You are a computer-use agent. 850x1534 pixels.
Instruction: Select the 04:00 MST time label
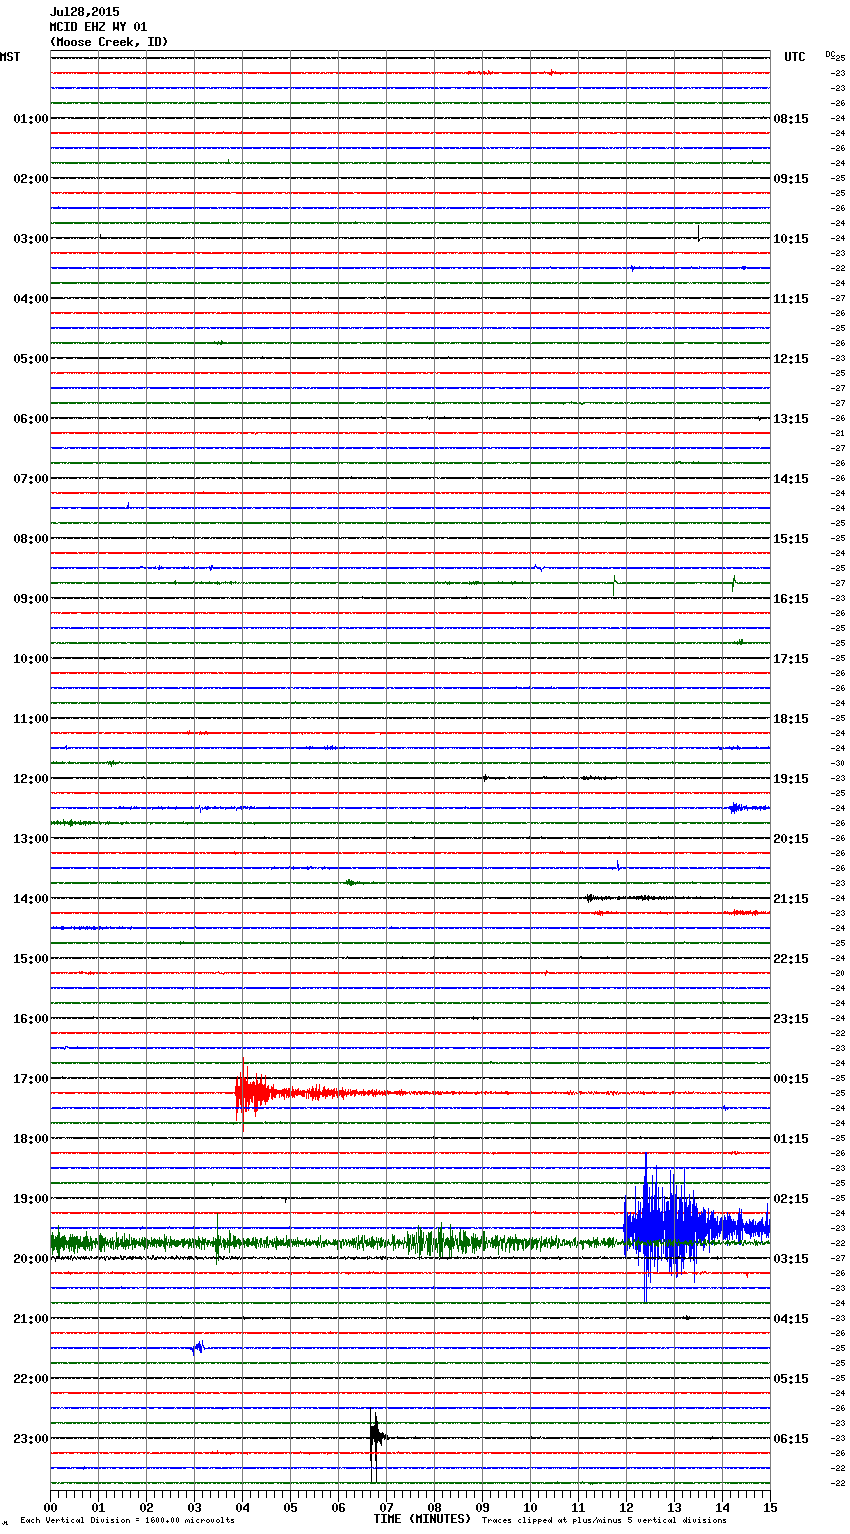tap(30, 298)
